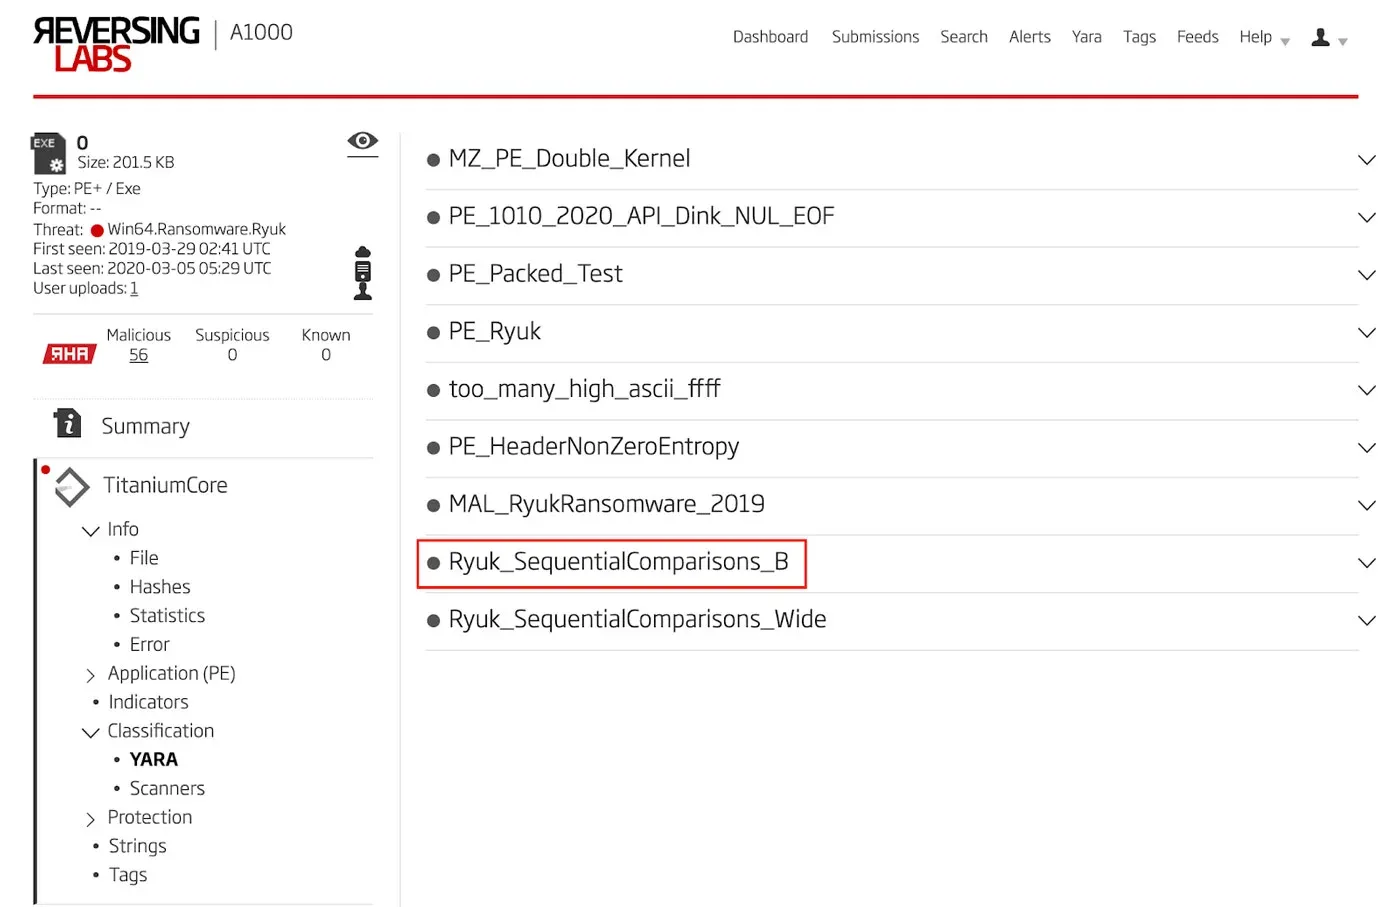This screenshot has width=1400, height=907.
Task: Open the Yara menu item
Action: click(1086, 37)
